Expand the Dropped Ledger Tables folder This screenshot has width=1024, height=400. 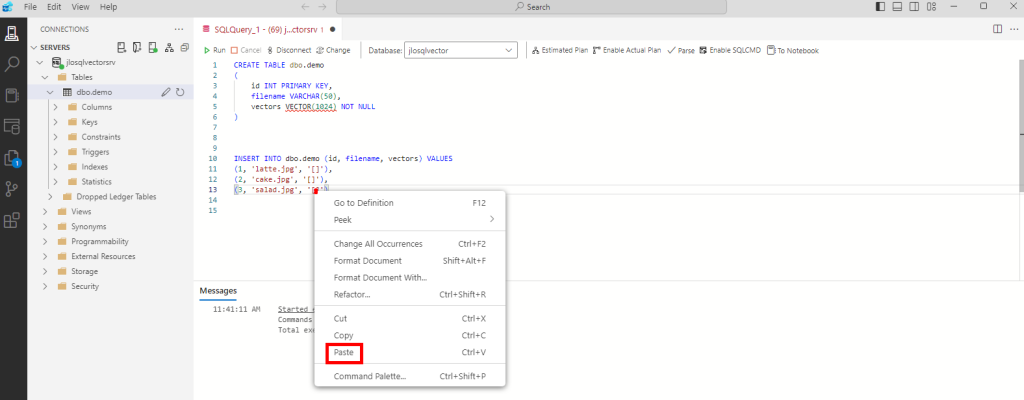point(50,197)
